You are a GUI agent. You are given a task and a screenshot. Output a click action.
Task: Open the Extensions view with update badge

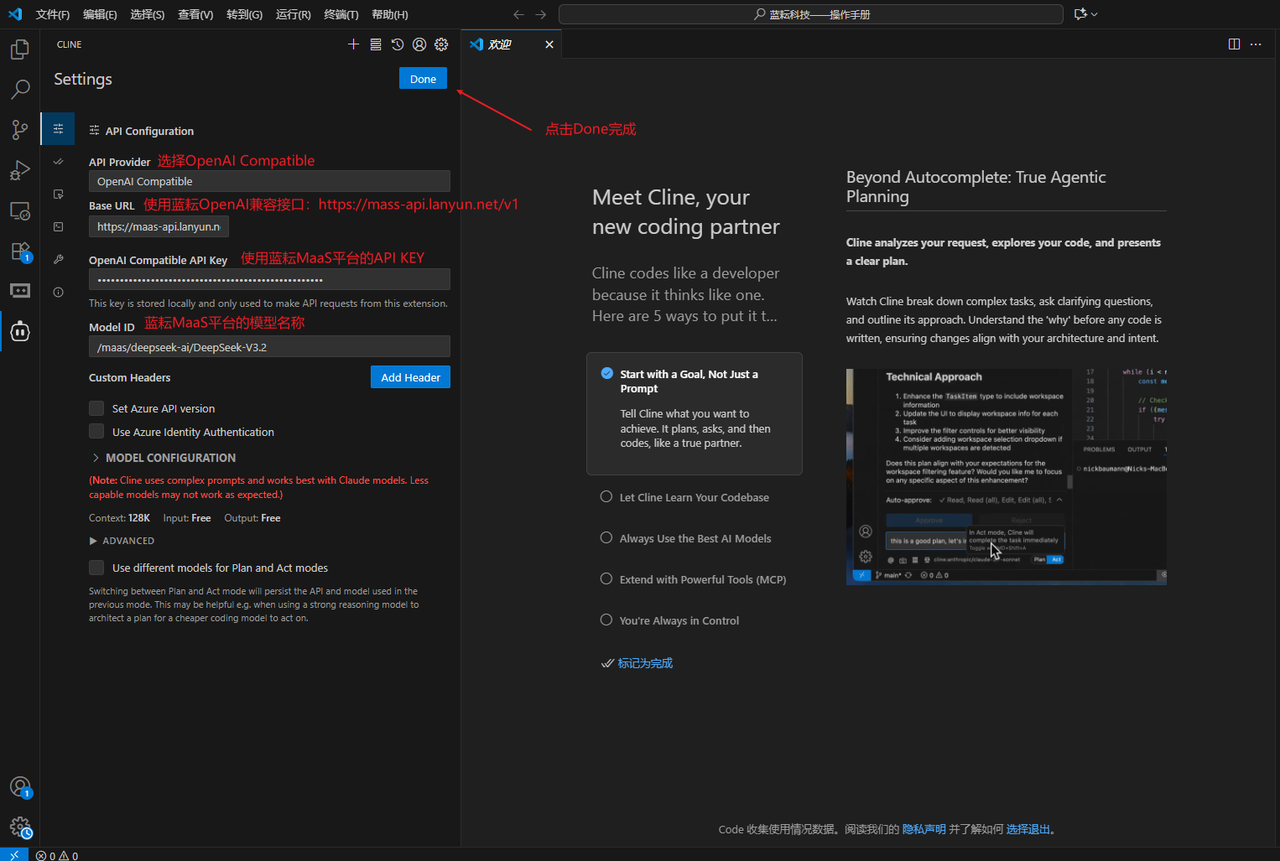coord(20,251)
